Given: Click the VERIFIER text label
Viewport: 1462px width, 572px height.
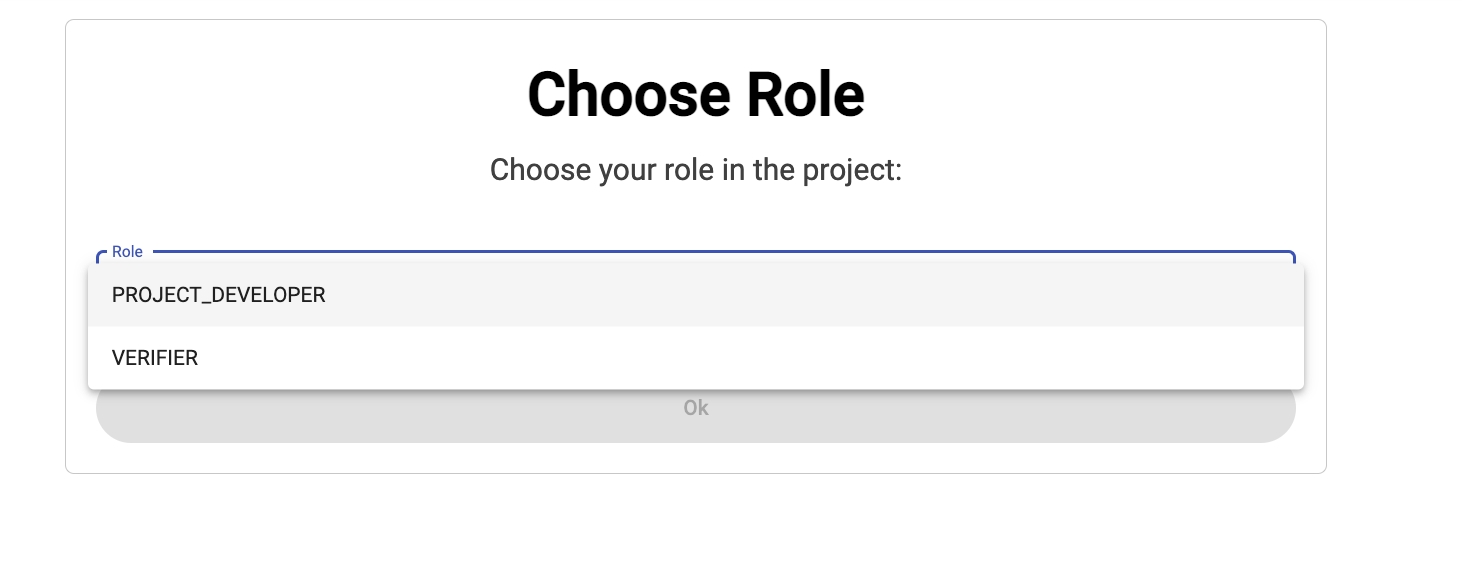Looking at the screenshot, I should pos(155,358).
